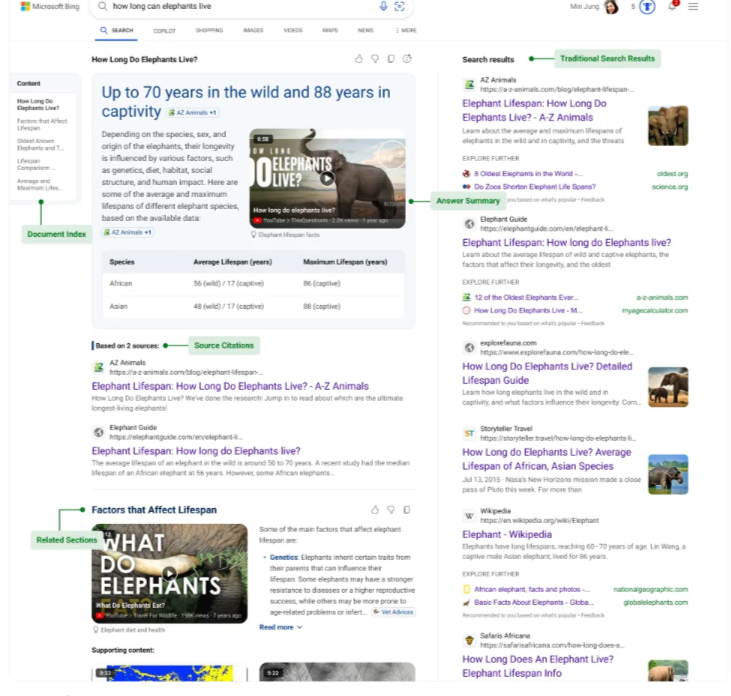
Task: Switch to the COPILOT tab
Action: click(x=164, y=31)
